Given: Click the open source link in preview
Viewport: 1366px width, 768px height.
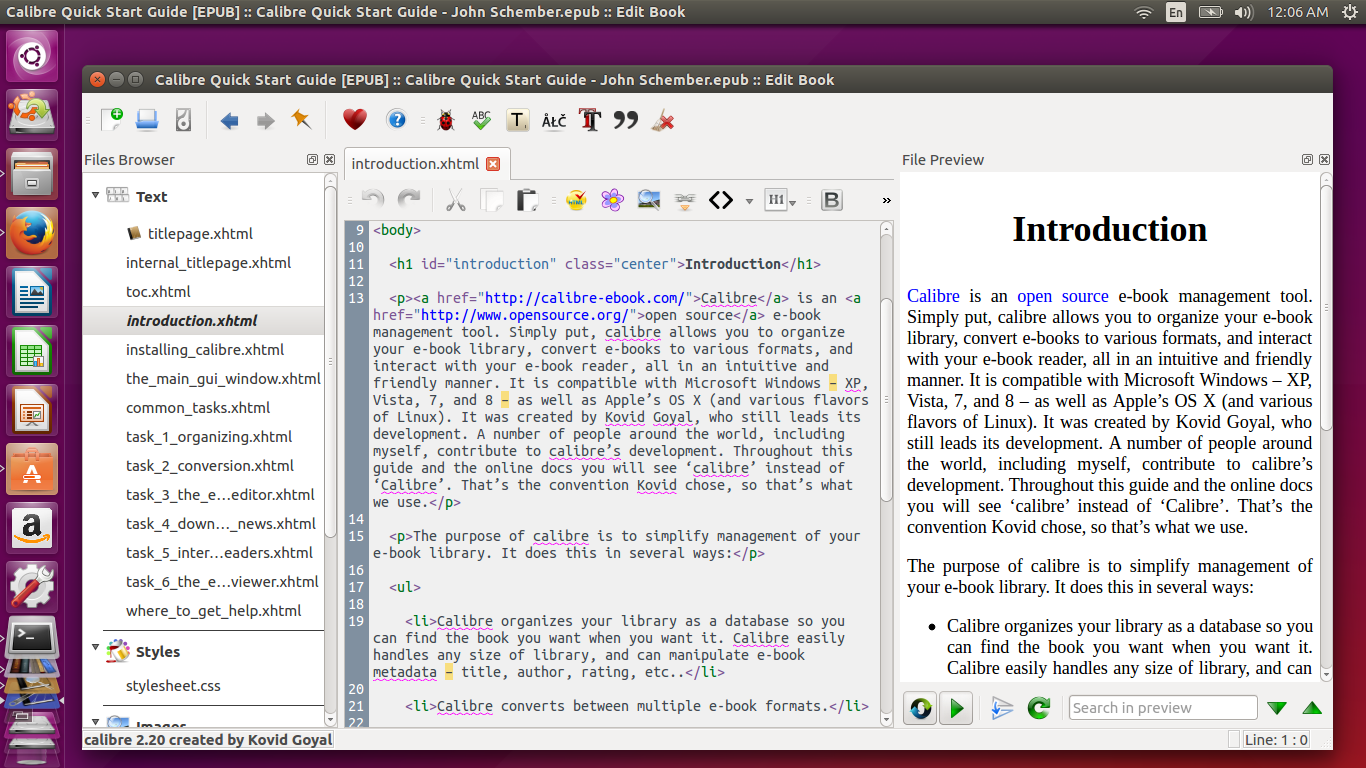Looking at the screenshot, I should [1063, 296].
